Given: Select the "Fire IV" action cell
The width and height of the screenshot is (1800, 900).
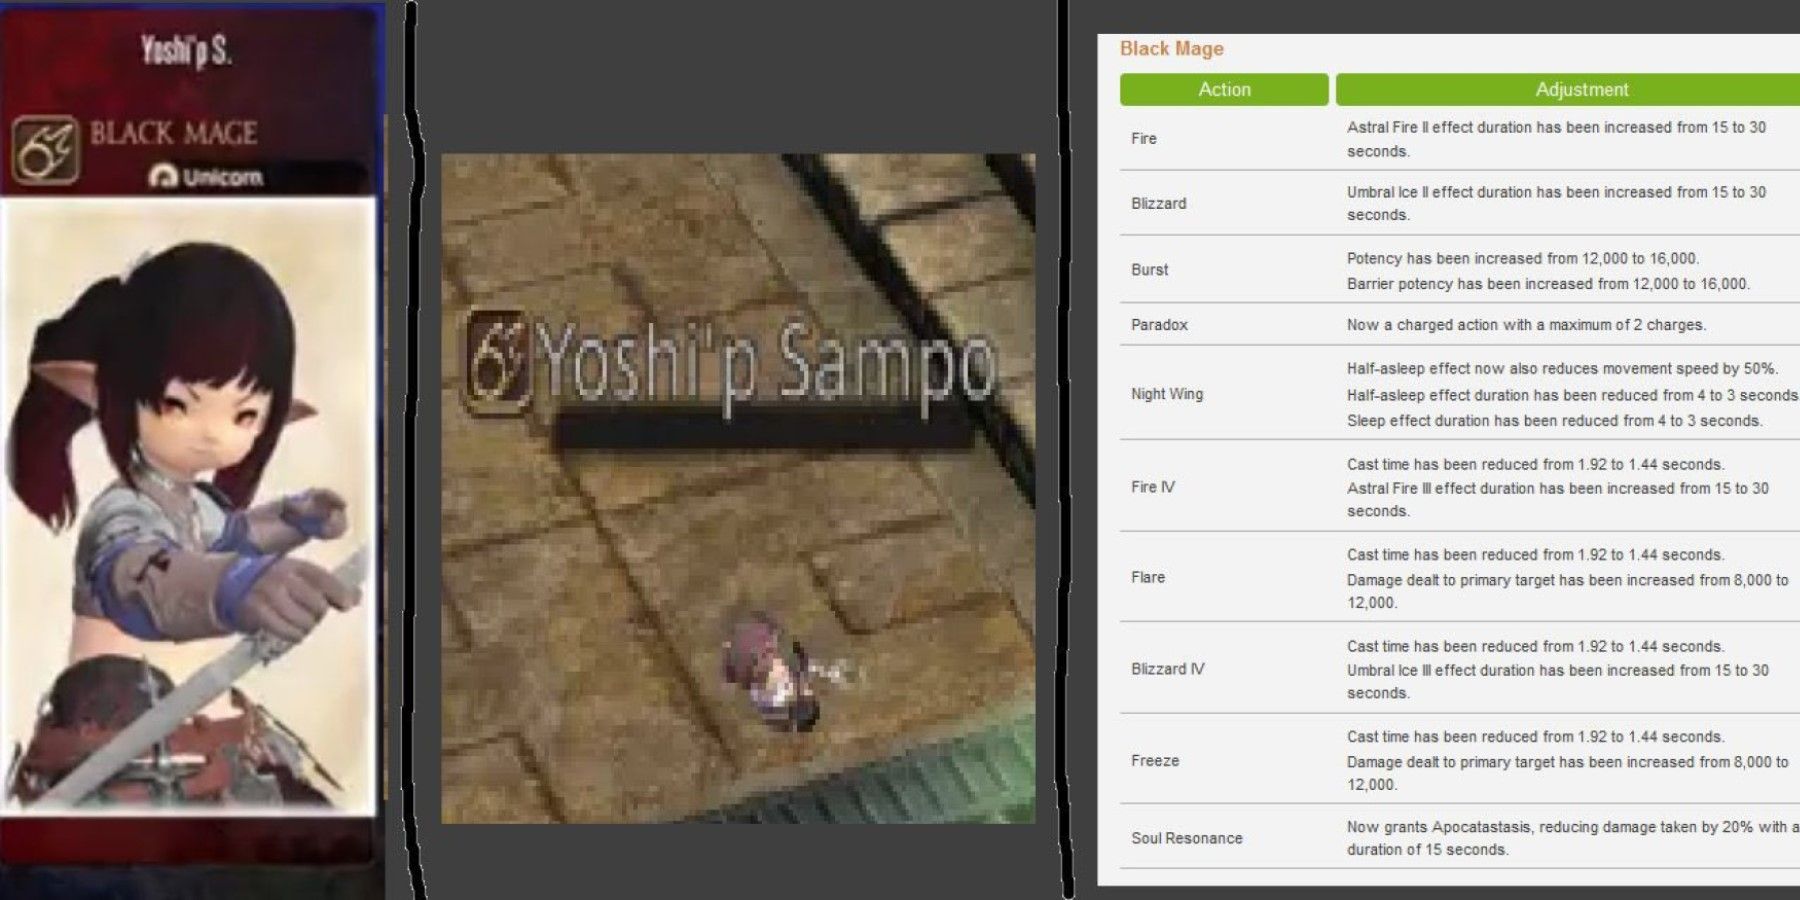Looking at the screenshot, I should tap(1153, 487).
